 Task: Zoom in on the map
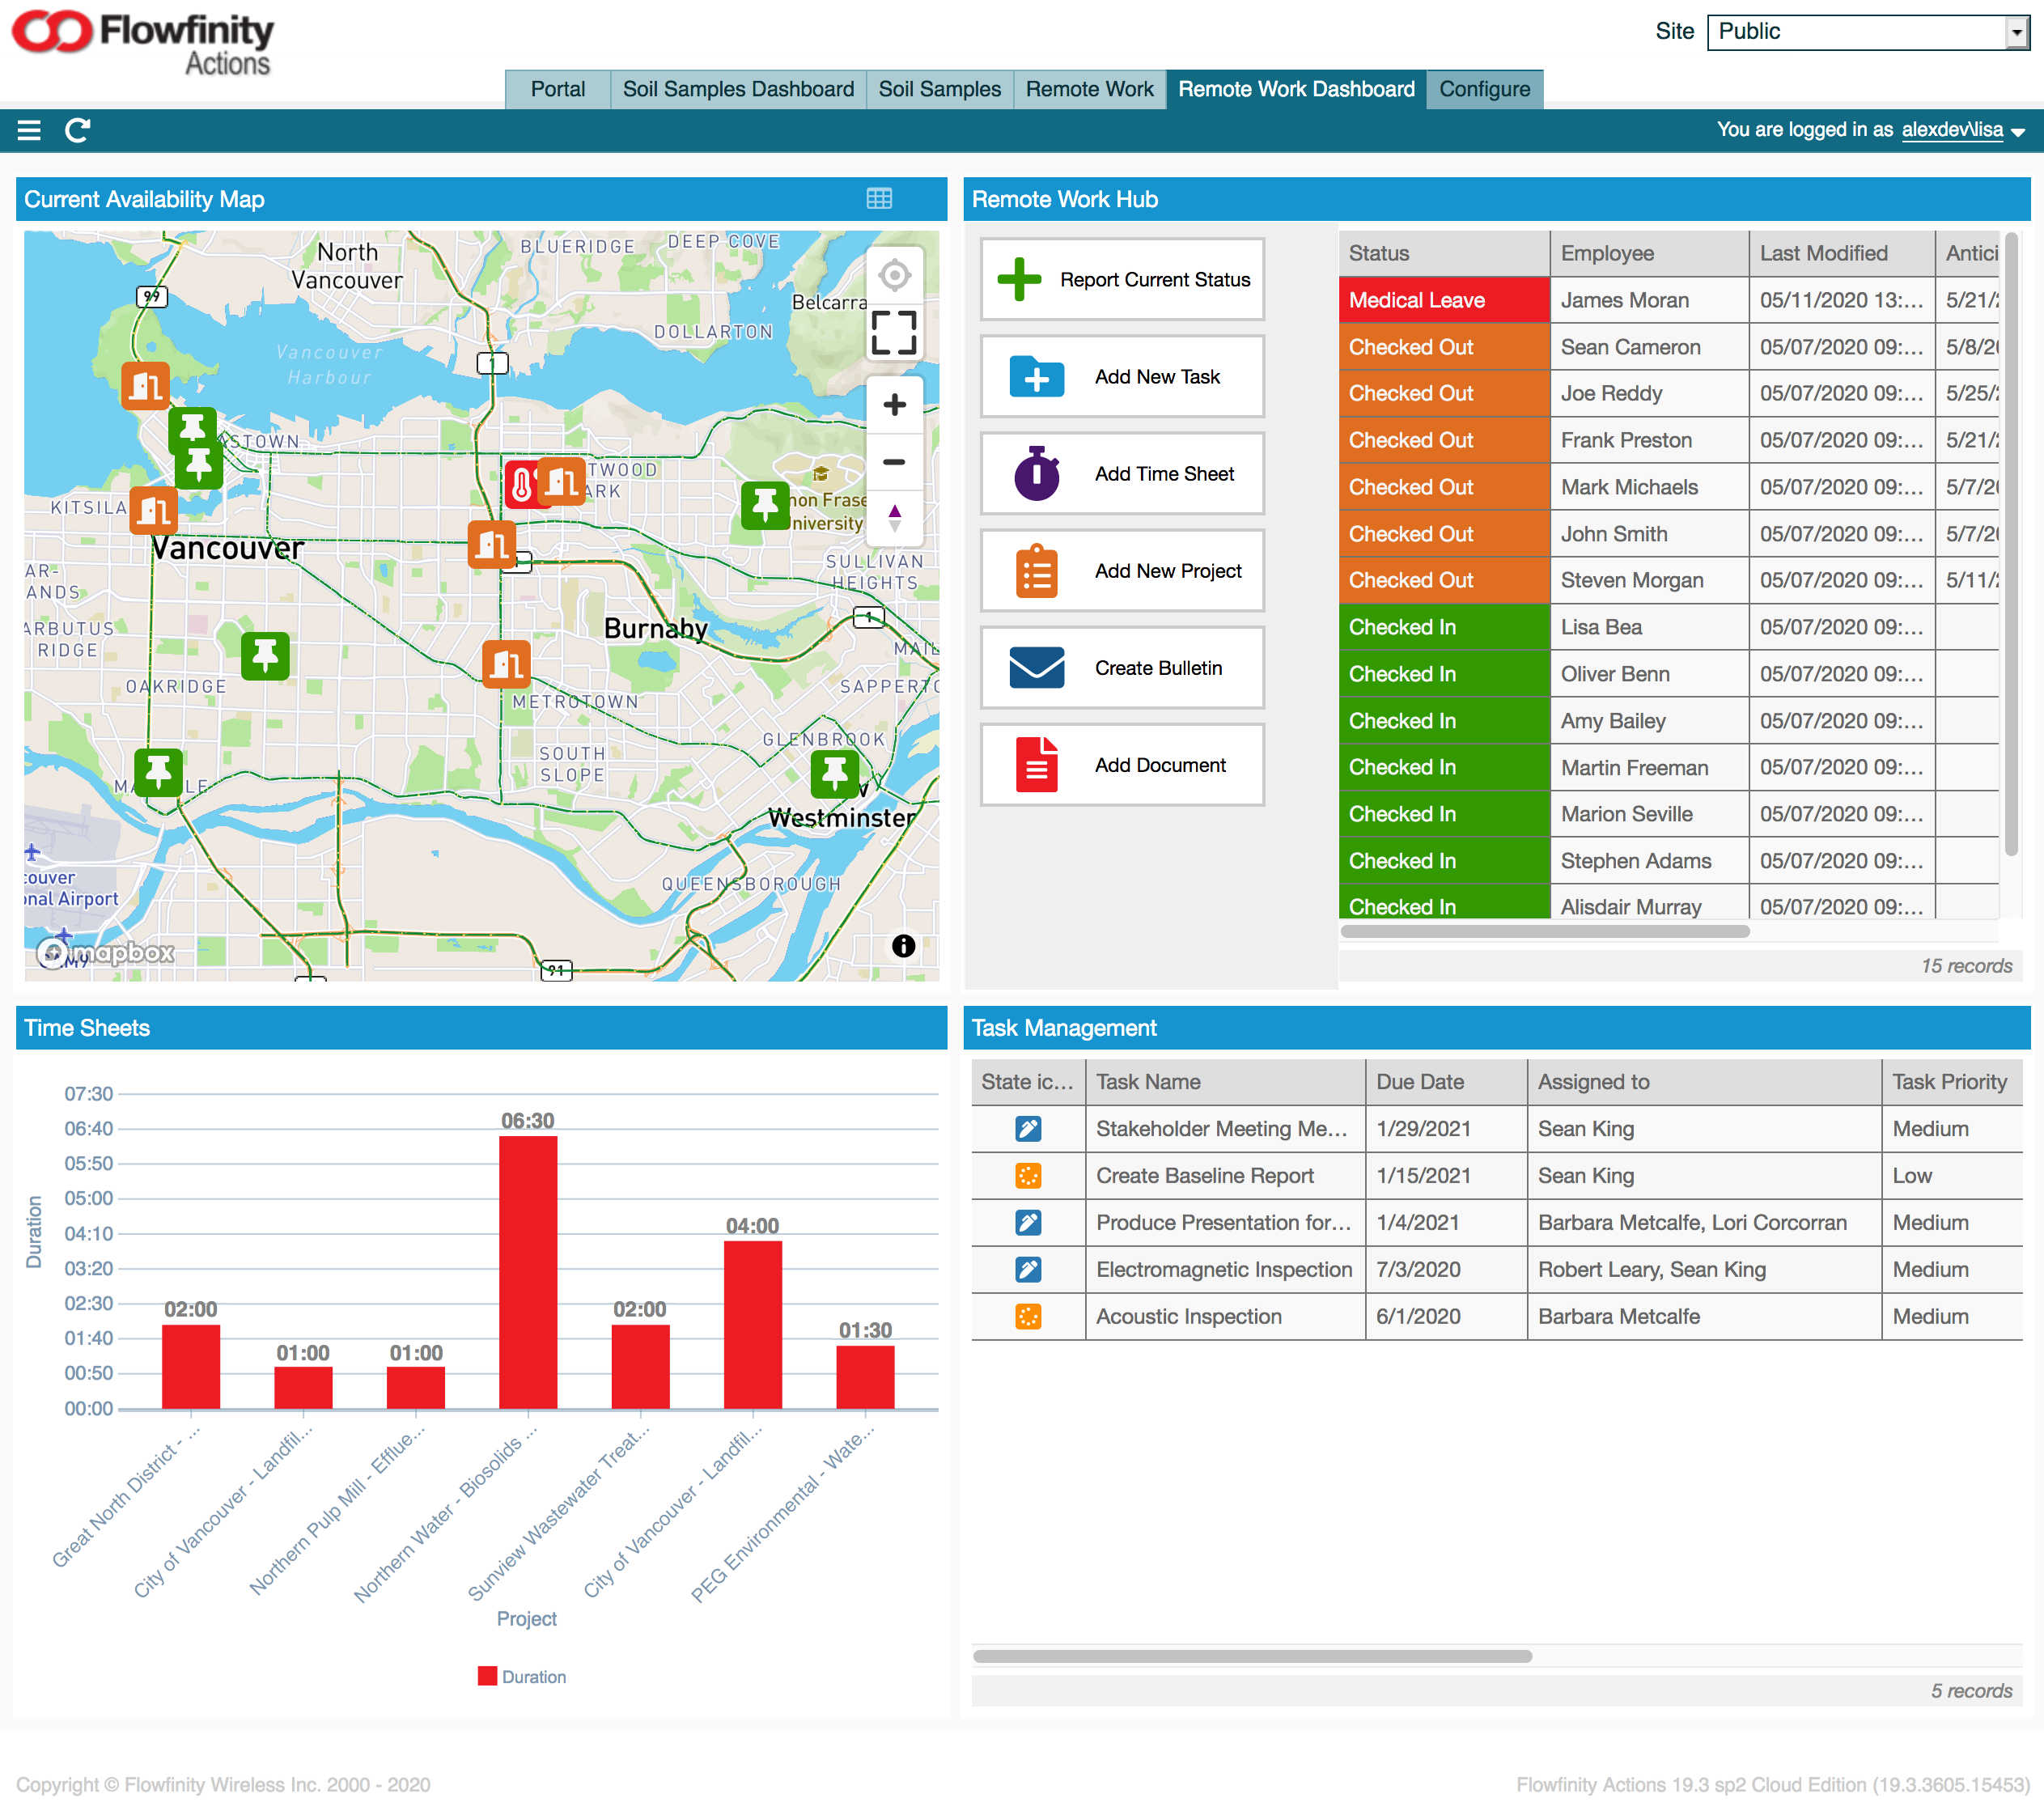coord(894,405)
